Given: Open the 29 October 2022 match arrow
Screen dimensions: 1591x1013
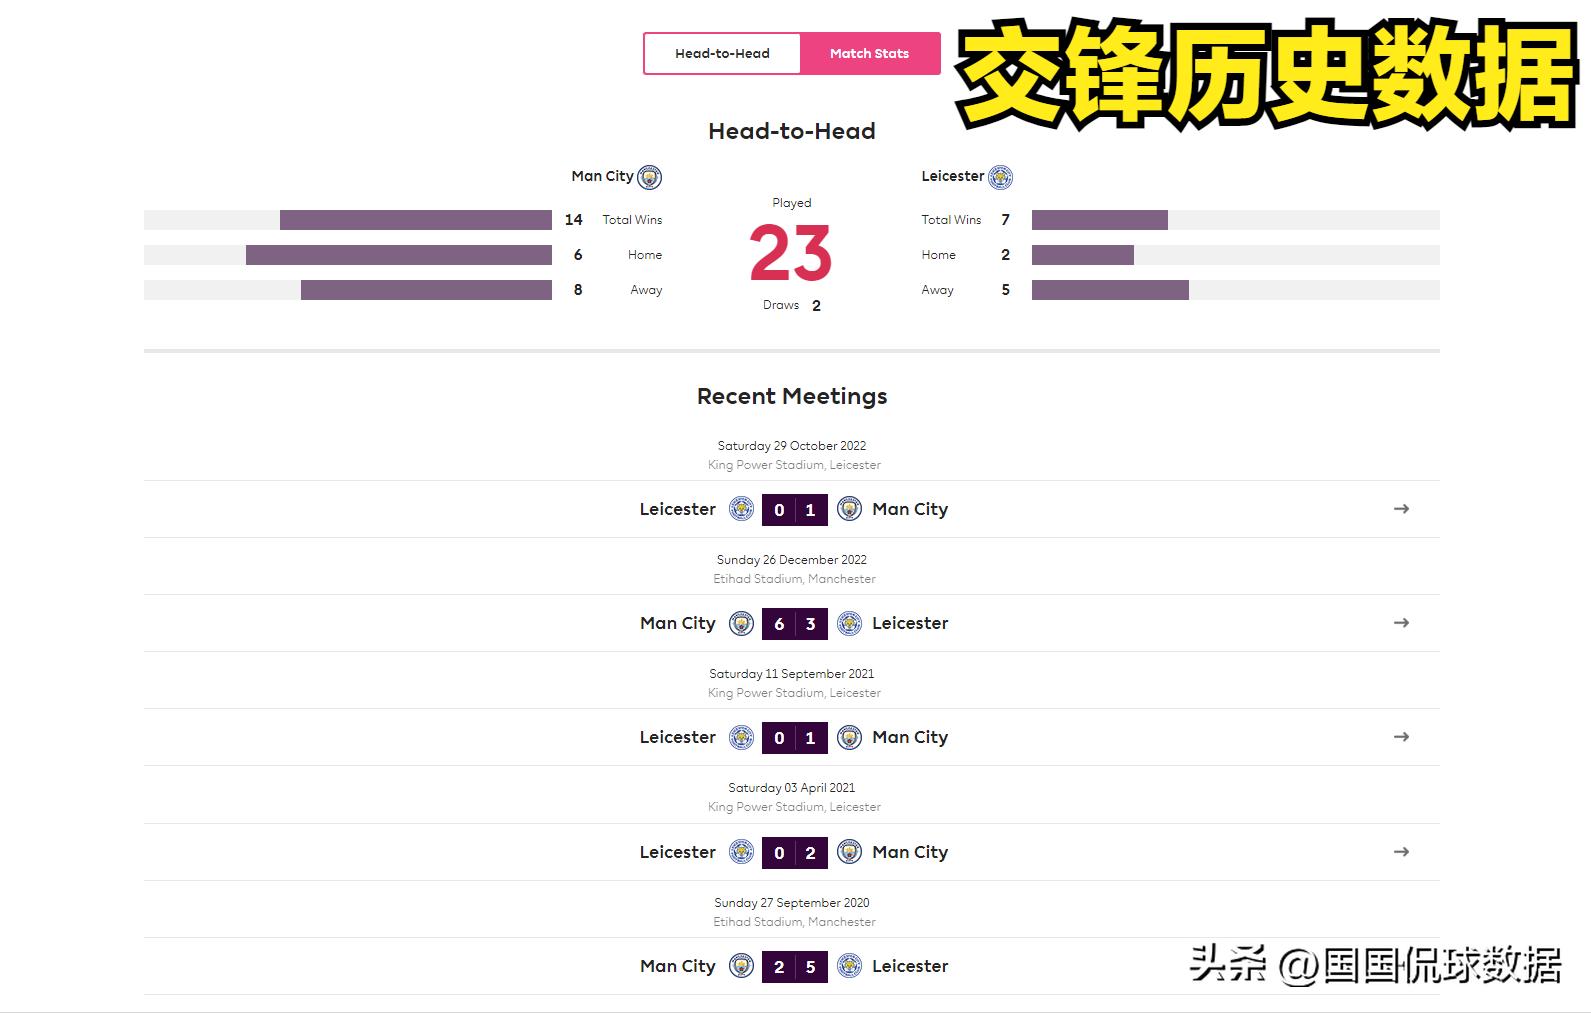Looking at the screenshot, I should (1401, 509).
